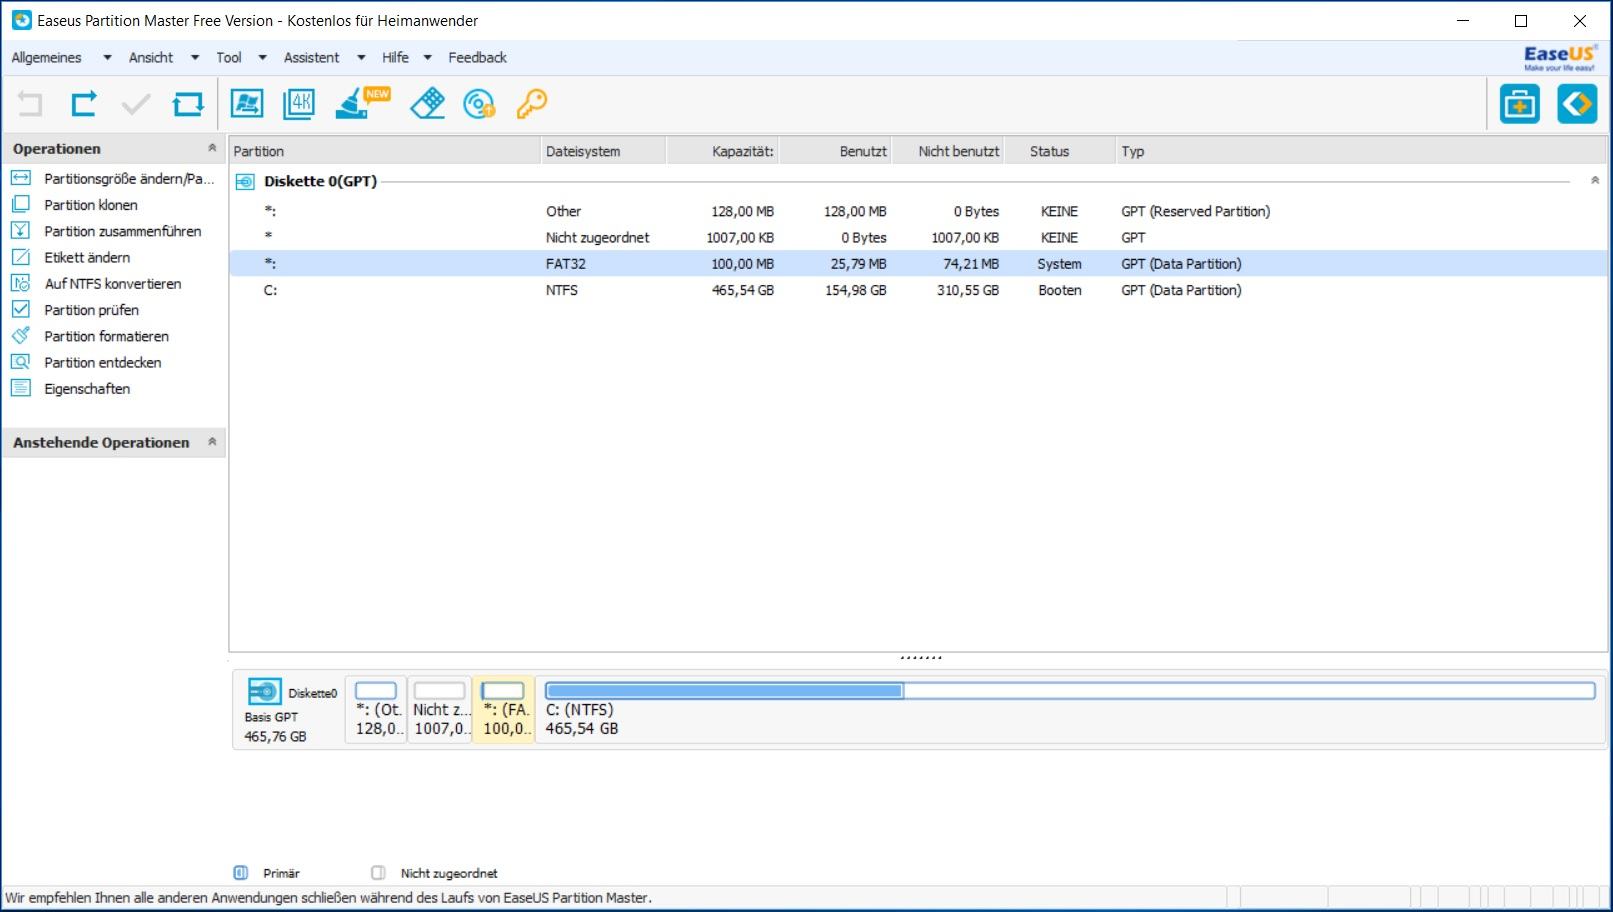Select the 'FAT32' cell in the table

pyautogui.click(x=565, y=264)
